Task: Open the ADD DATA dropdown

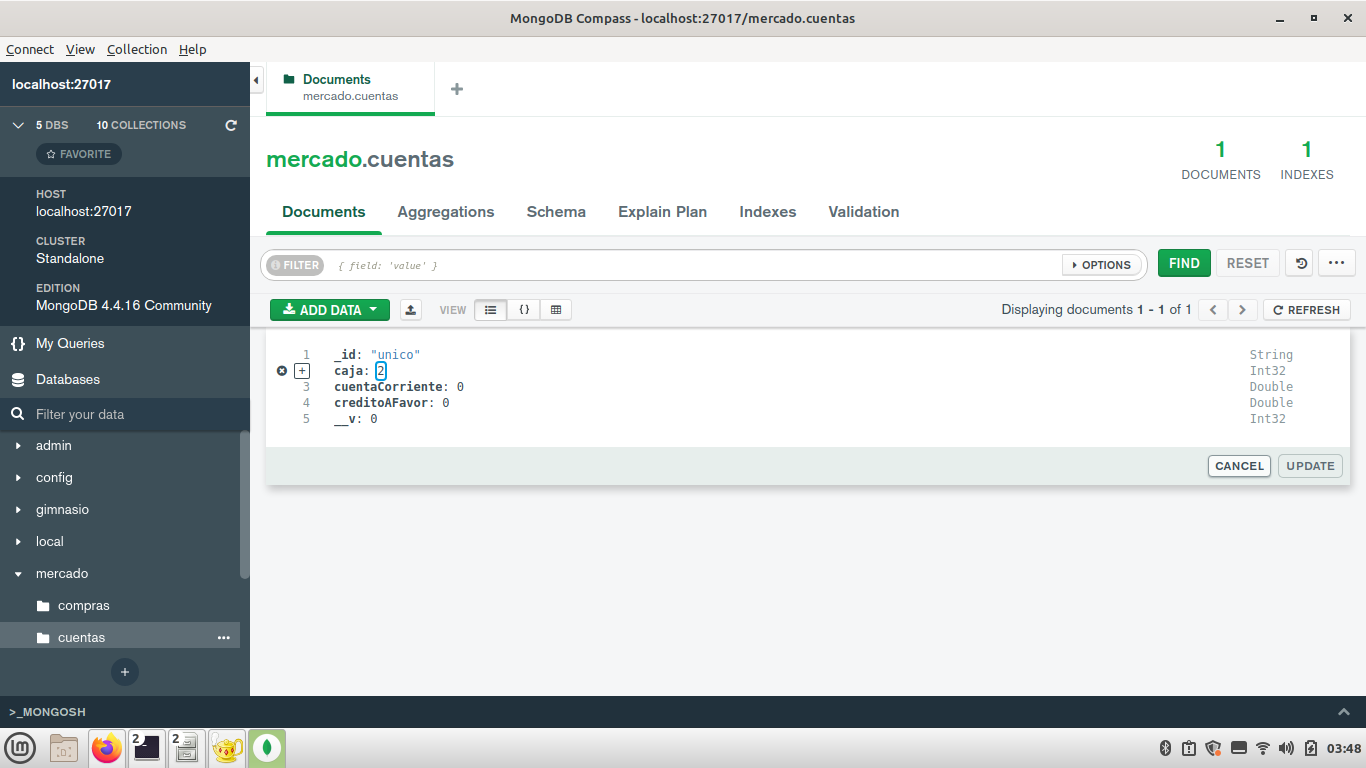Action: (x=330, y=310)
